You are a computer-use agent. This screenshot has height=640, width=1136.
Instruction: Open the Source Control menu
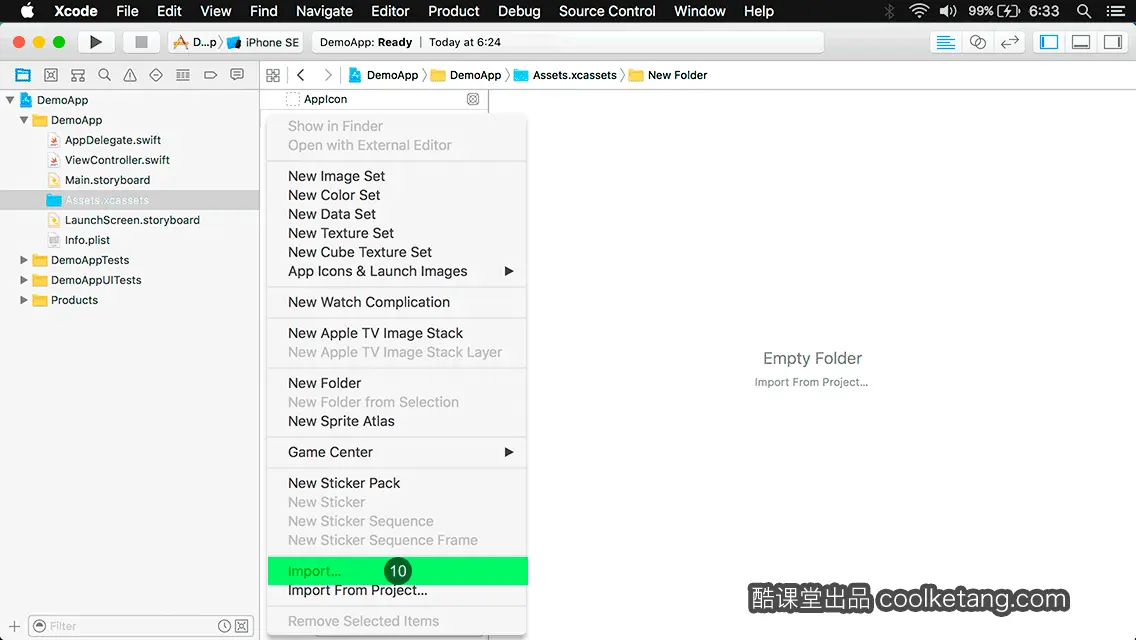click(606, 11)
